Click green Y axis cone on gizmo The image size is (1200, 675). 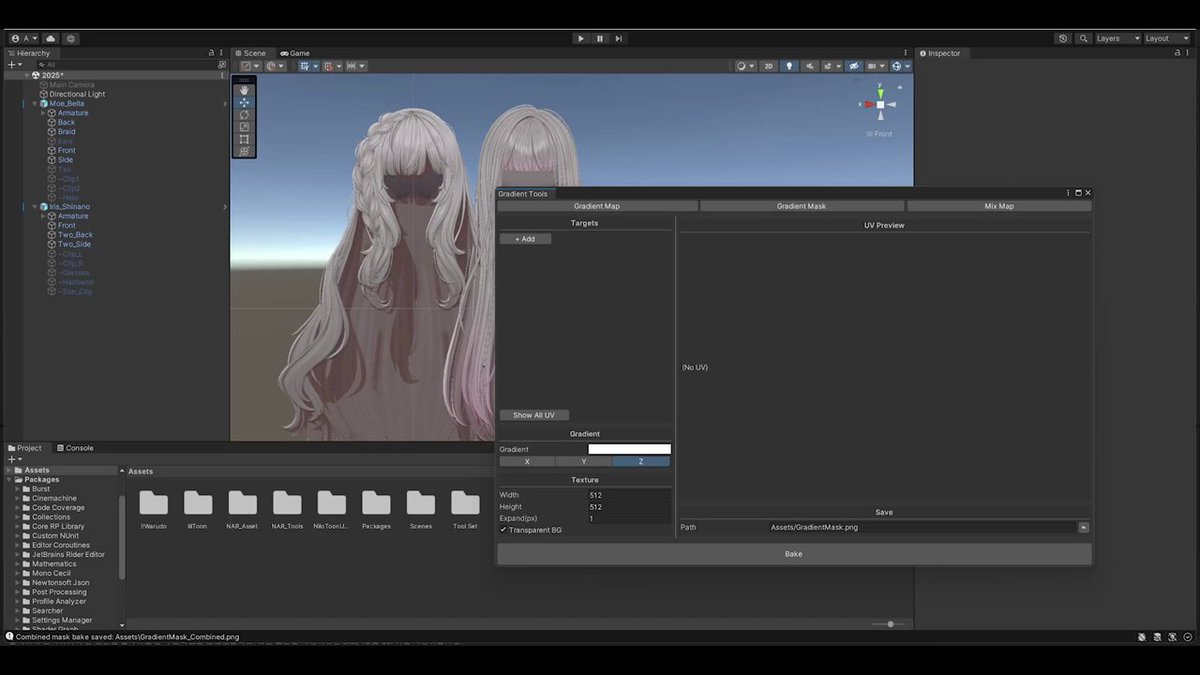coord(880,93)
